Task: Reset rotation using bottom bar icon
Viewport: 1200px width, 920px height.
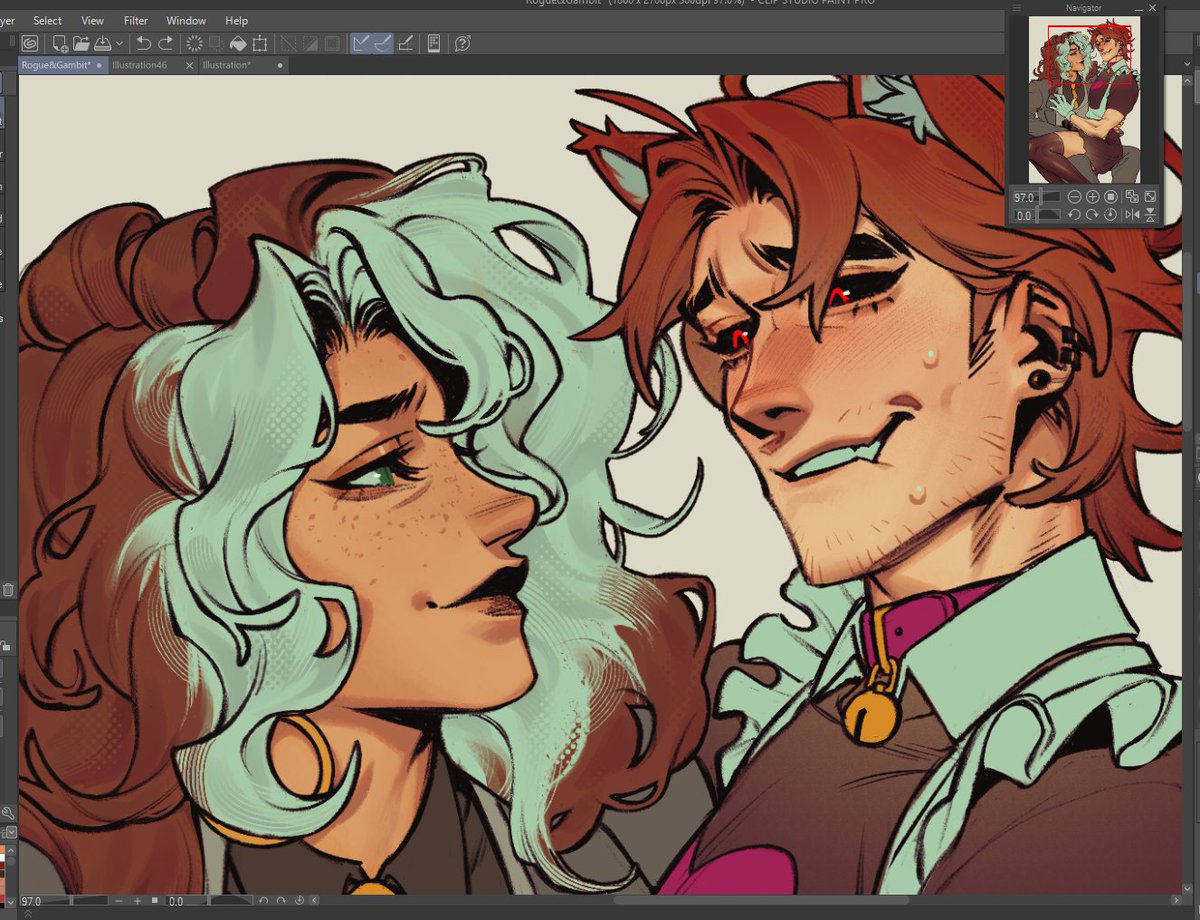Action: click(299, 901)
